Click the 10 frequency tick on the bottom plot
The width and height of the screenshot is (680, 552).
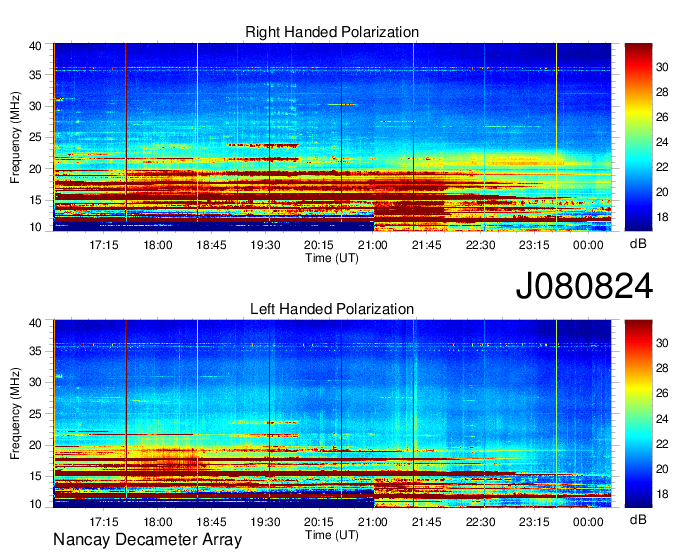[x=36, y=504]
